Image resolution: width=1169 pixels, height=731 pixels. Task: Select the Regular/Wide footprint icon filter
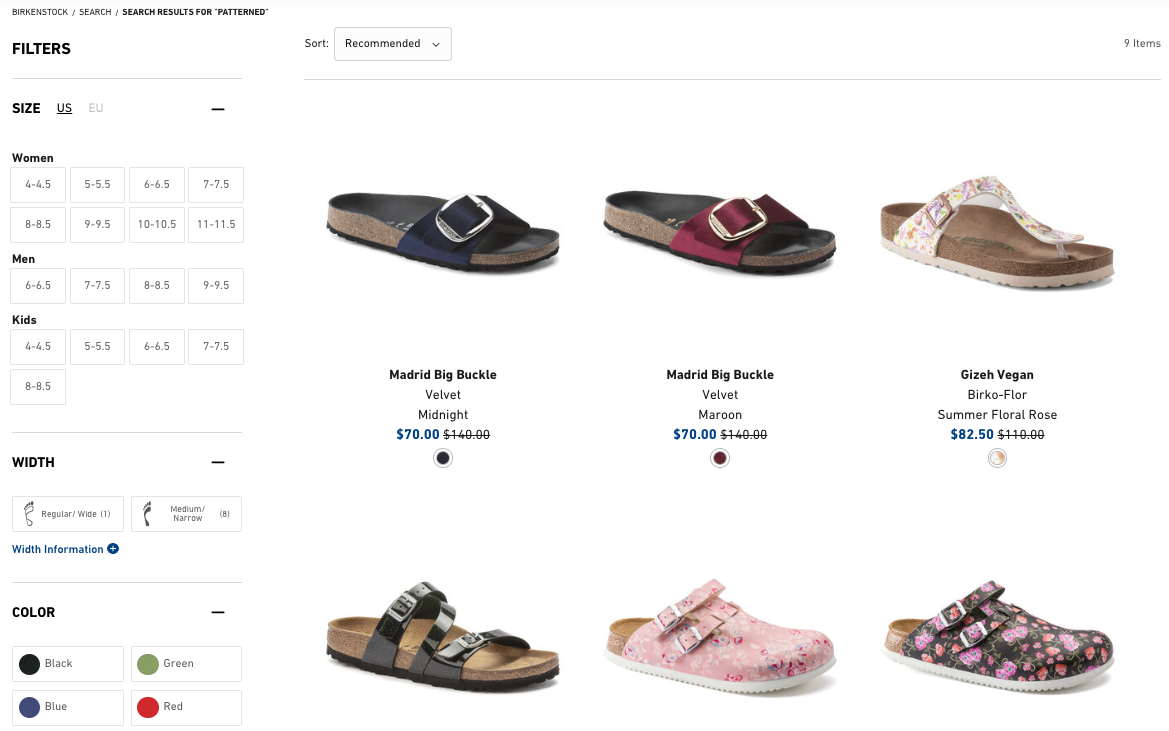coord(67,513)
